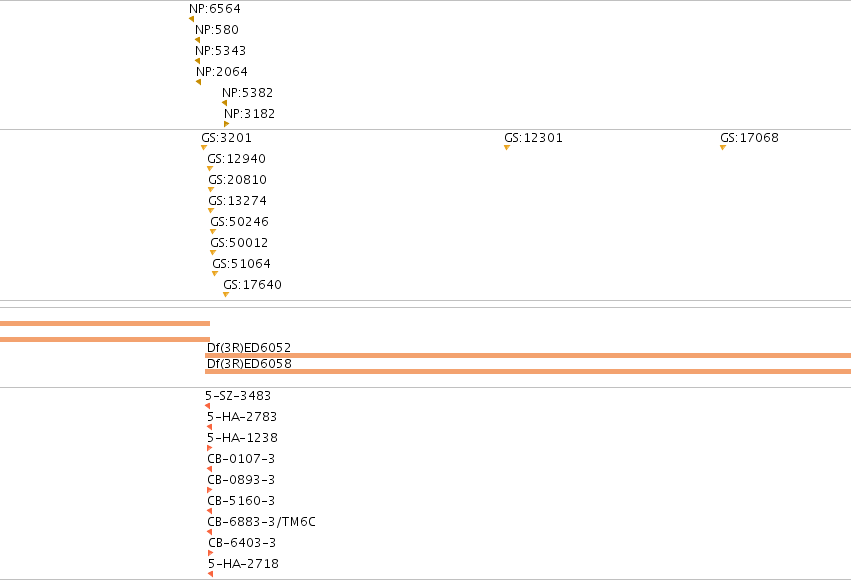Screen dimensions: 851x580
Task: Click the red marker under CB-6883-3/TM6C
Action: point(209,532)
